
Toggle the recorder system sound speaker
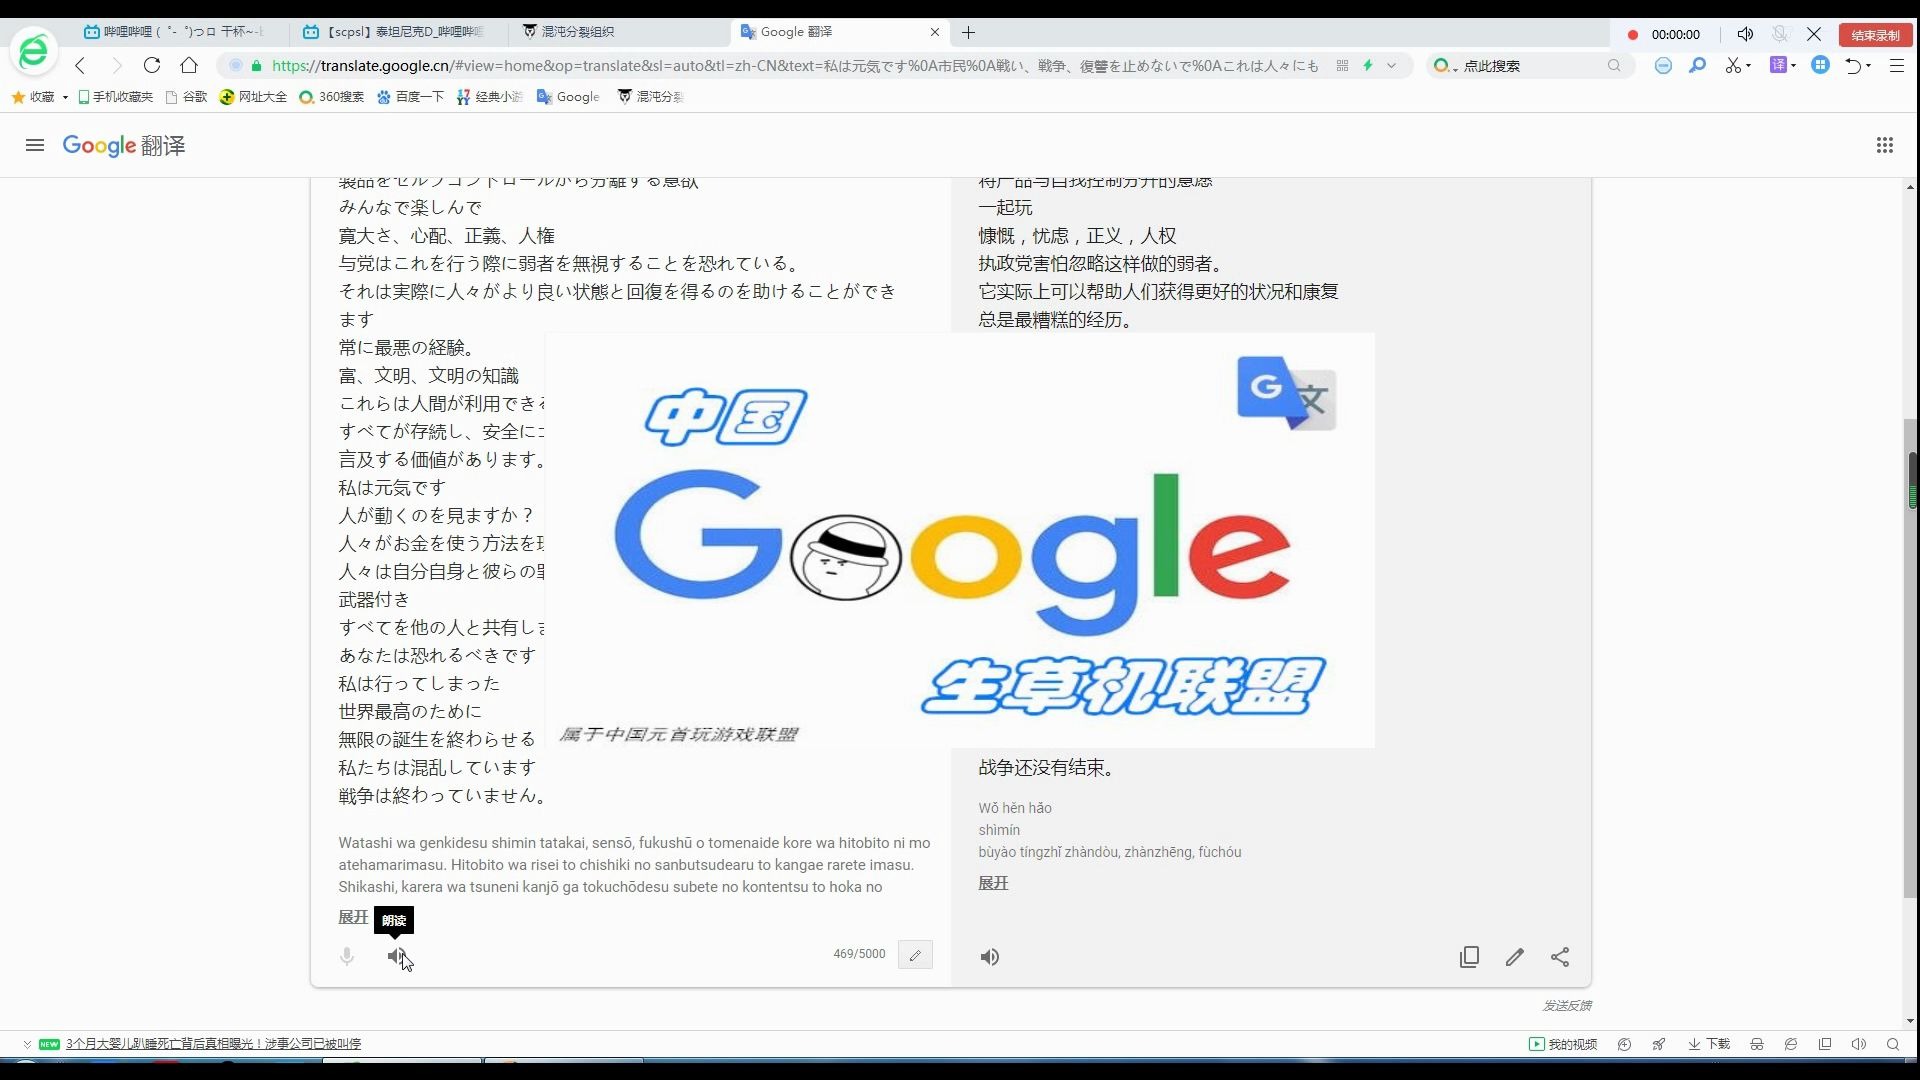point(1745,34)
